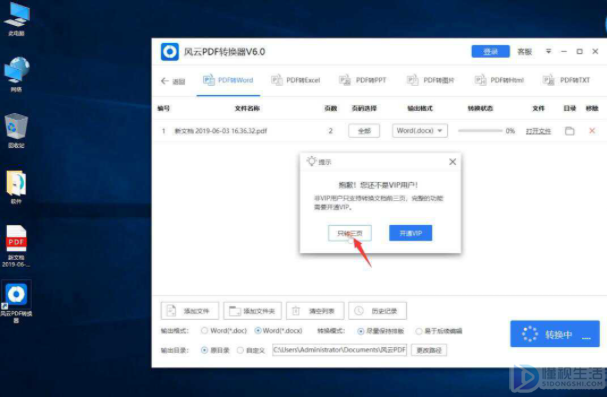Select the 尽量保持排版 conversion mode radio
The width and height of the screenshot is (607, 397).
click(x=361, y=331)
